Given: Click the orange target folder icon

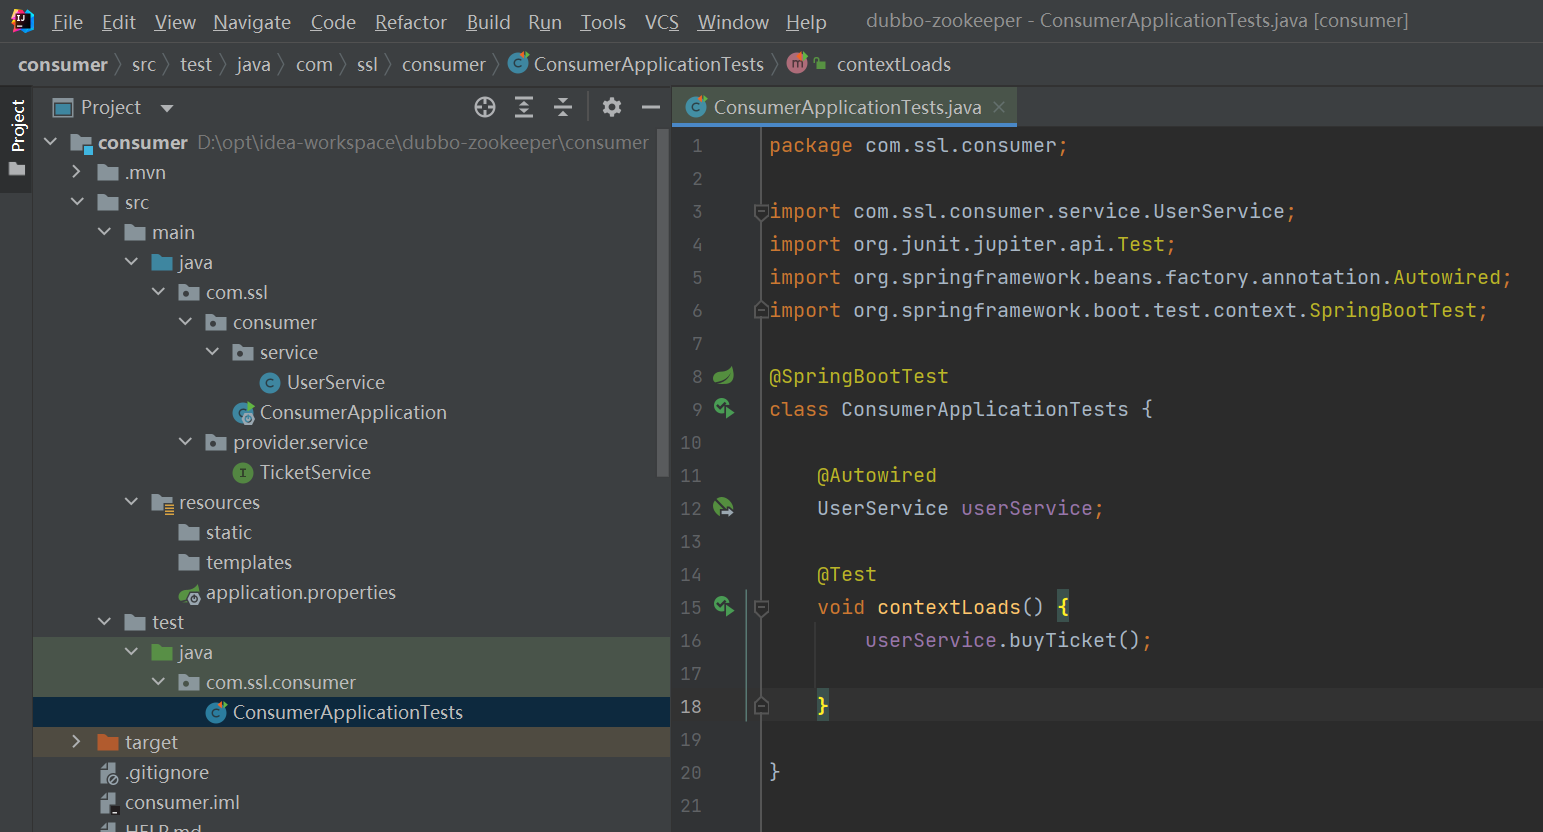Looking at the screenshot, I should pos(108,742).
